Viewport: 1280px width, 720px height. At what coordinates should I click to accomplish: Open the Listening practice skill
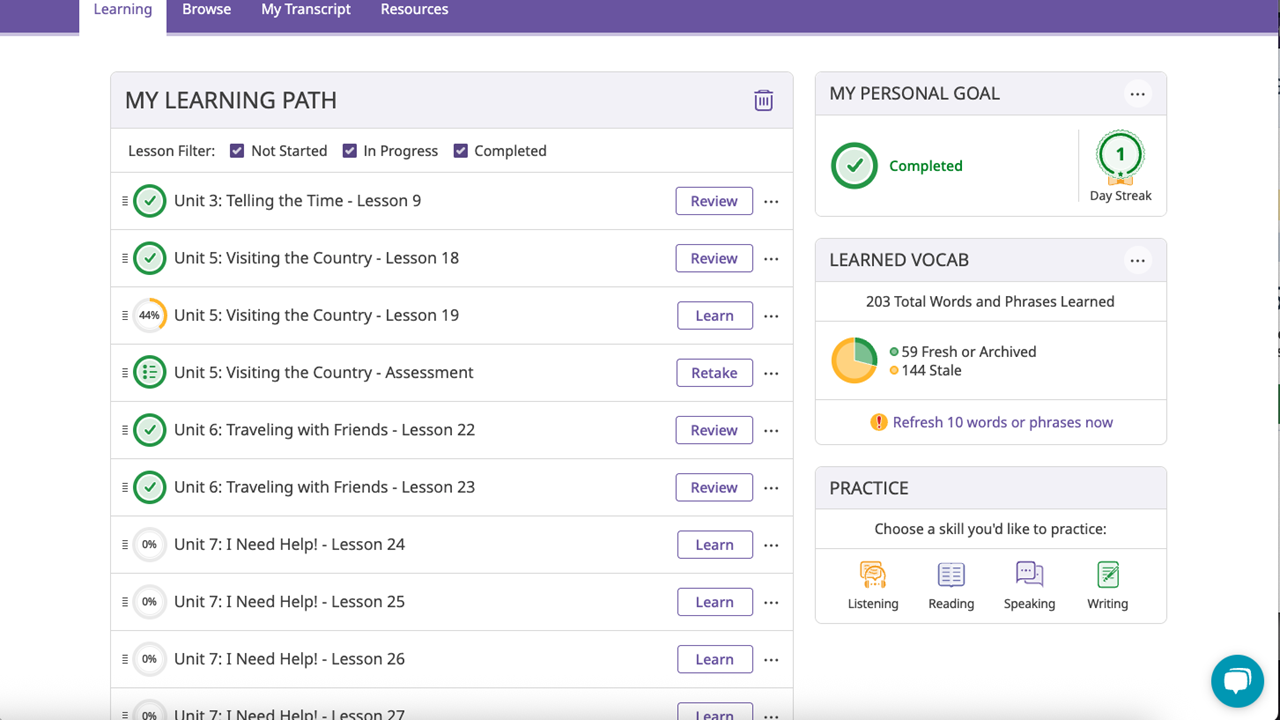[x=873, y=586]
